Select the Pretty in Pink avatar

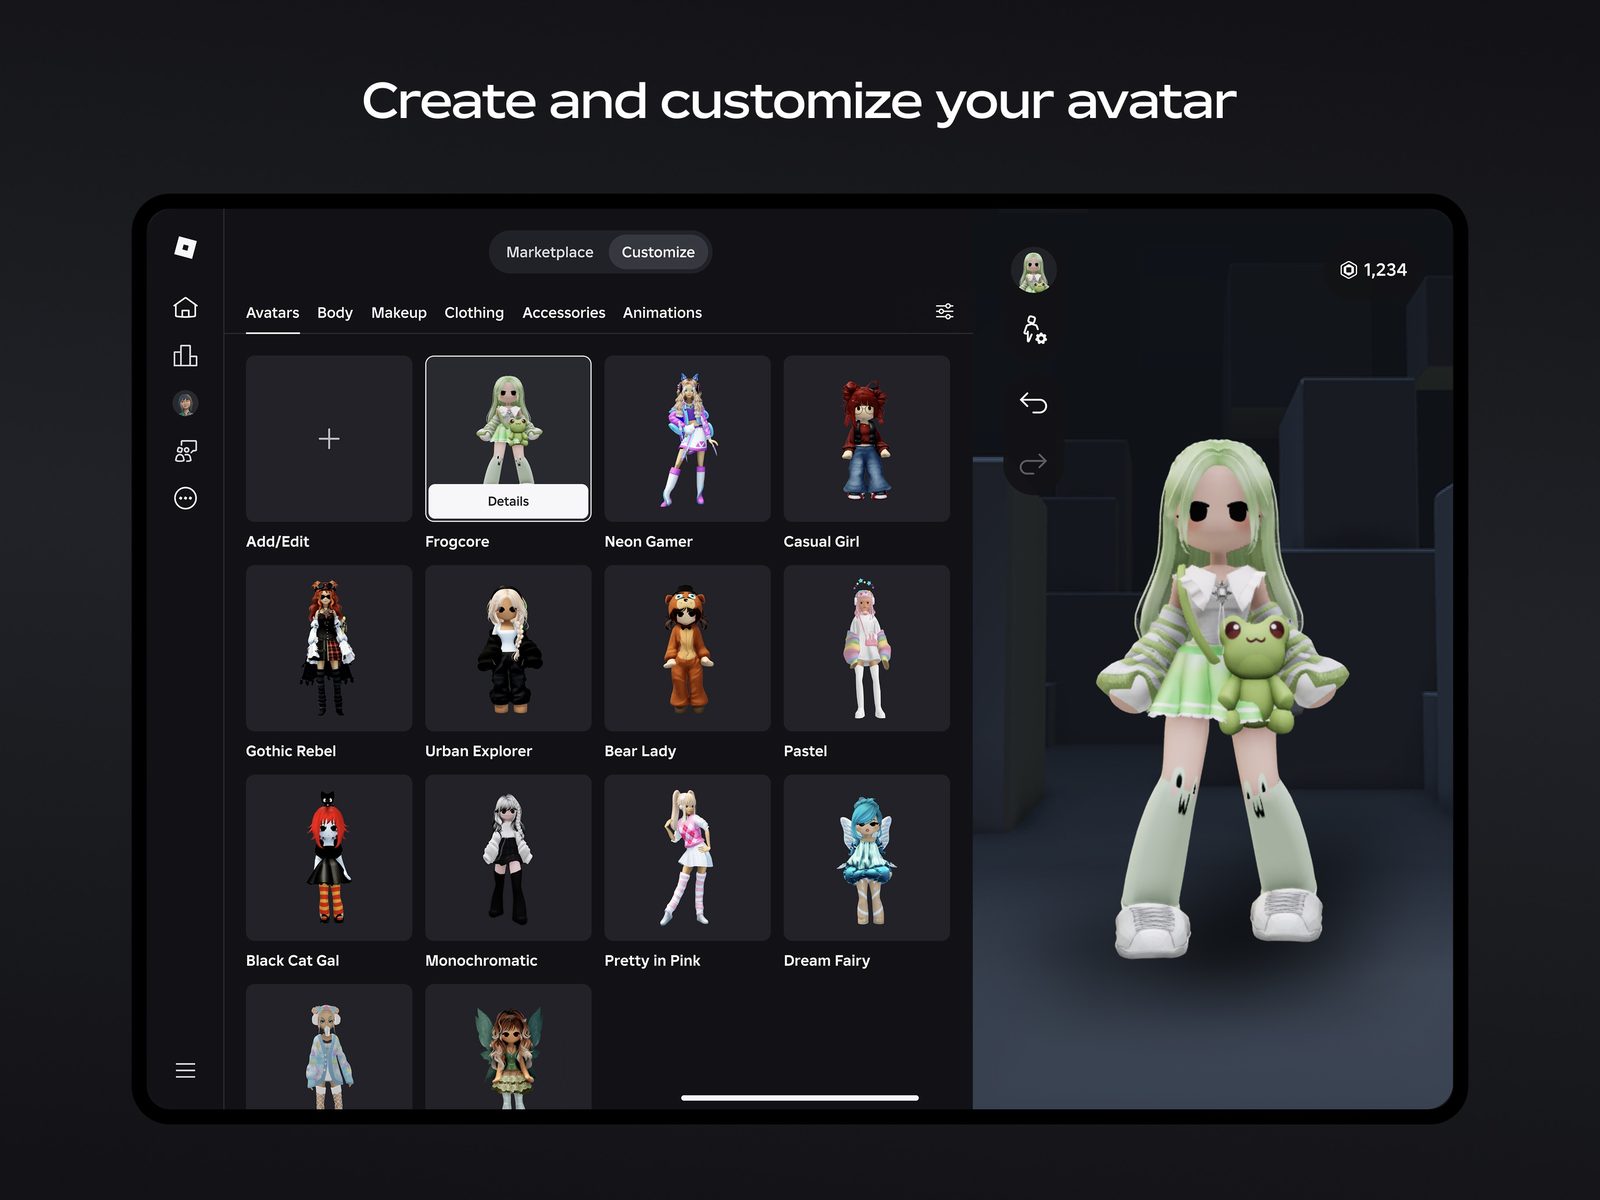point(687,857)
